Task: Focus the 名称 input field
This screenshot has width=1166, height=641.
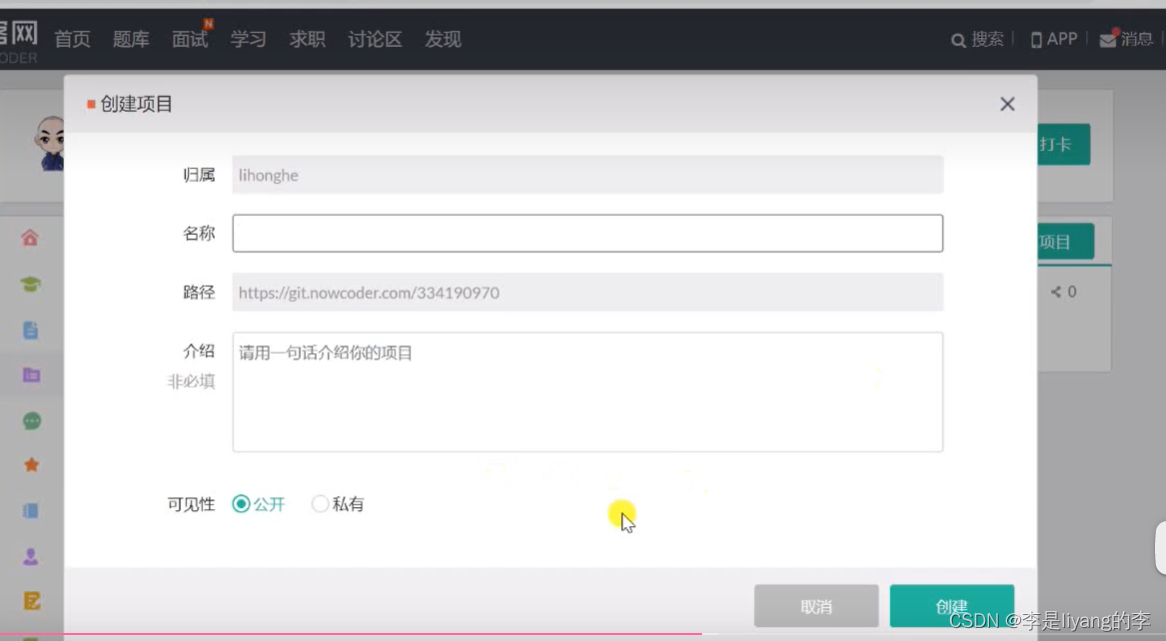Action: (587, 233)
